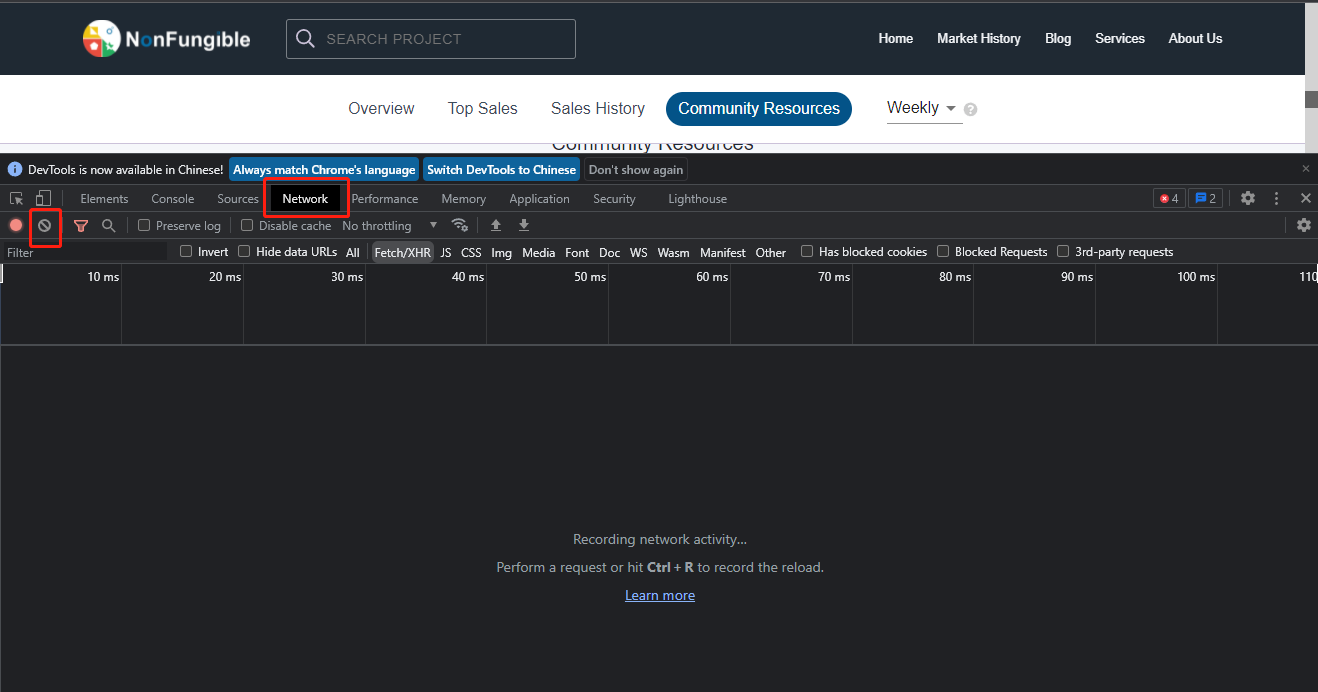The height and width of the screenshot is (692, 1318).
Task: Click the blue issues count badge
Action: (1206, 198)
